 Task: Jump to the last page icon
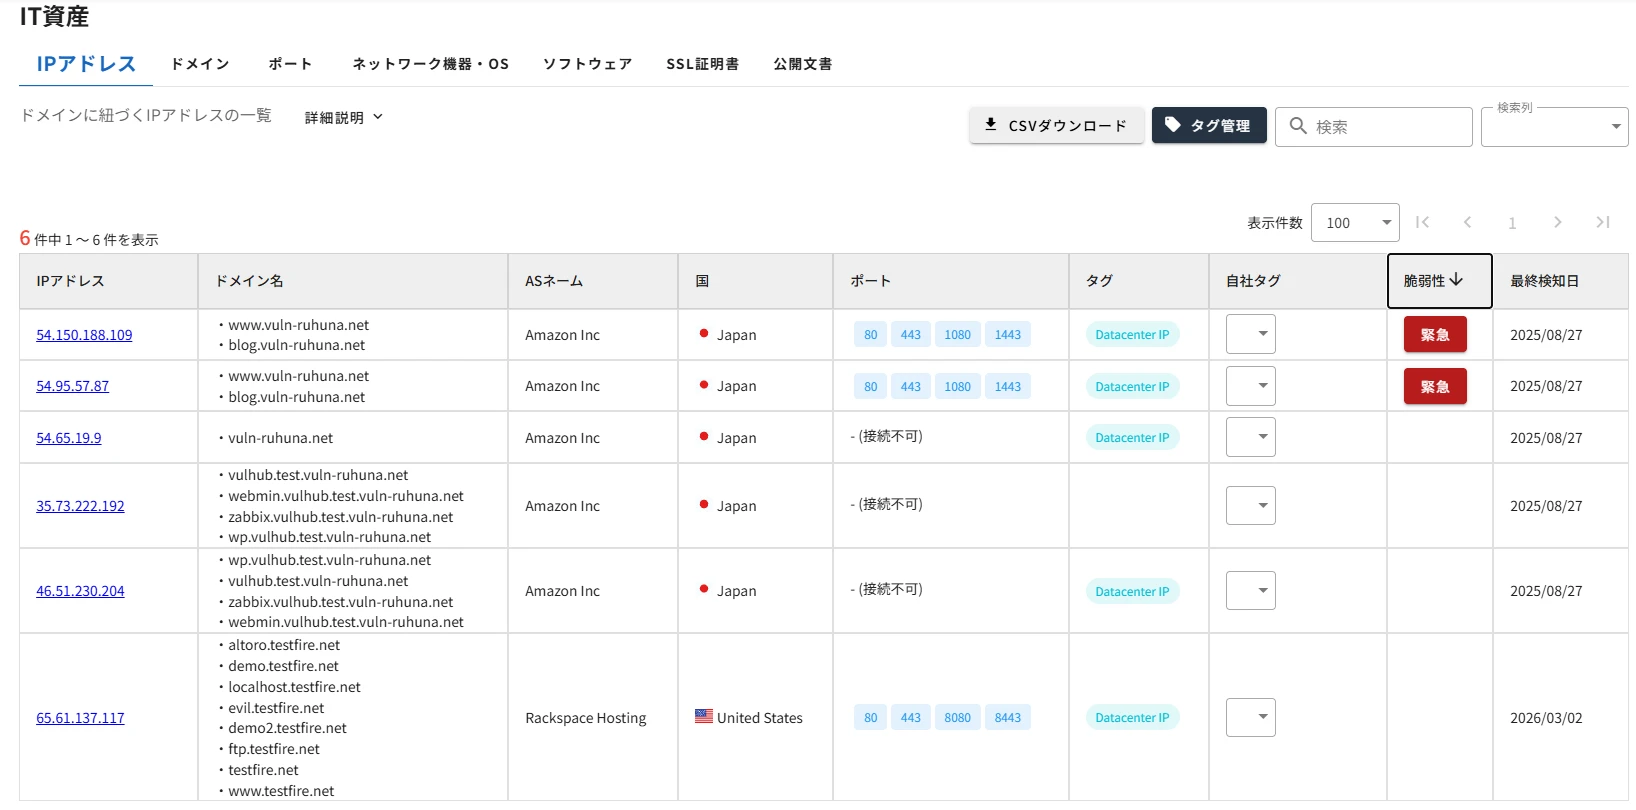point(1602,222)
